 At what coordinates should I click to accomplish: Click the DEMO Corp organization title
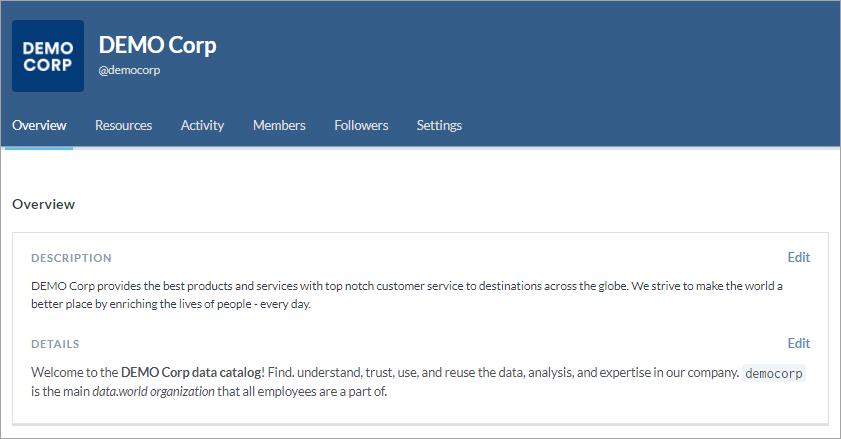(157, 45)
